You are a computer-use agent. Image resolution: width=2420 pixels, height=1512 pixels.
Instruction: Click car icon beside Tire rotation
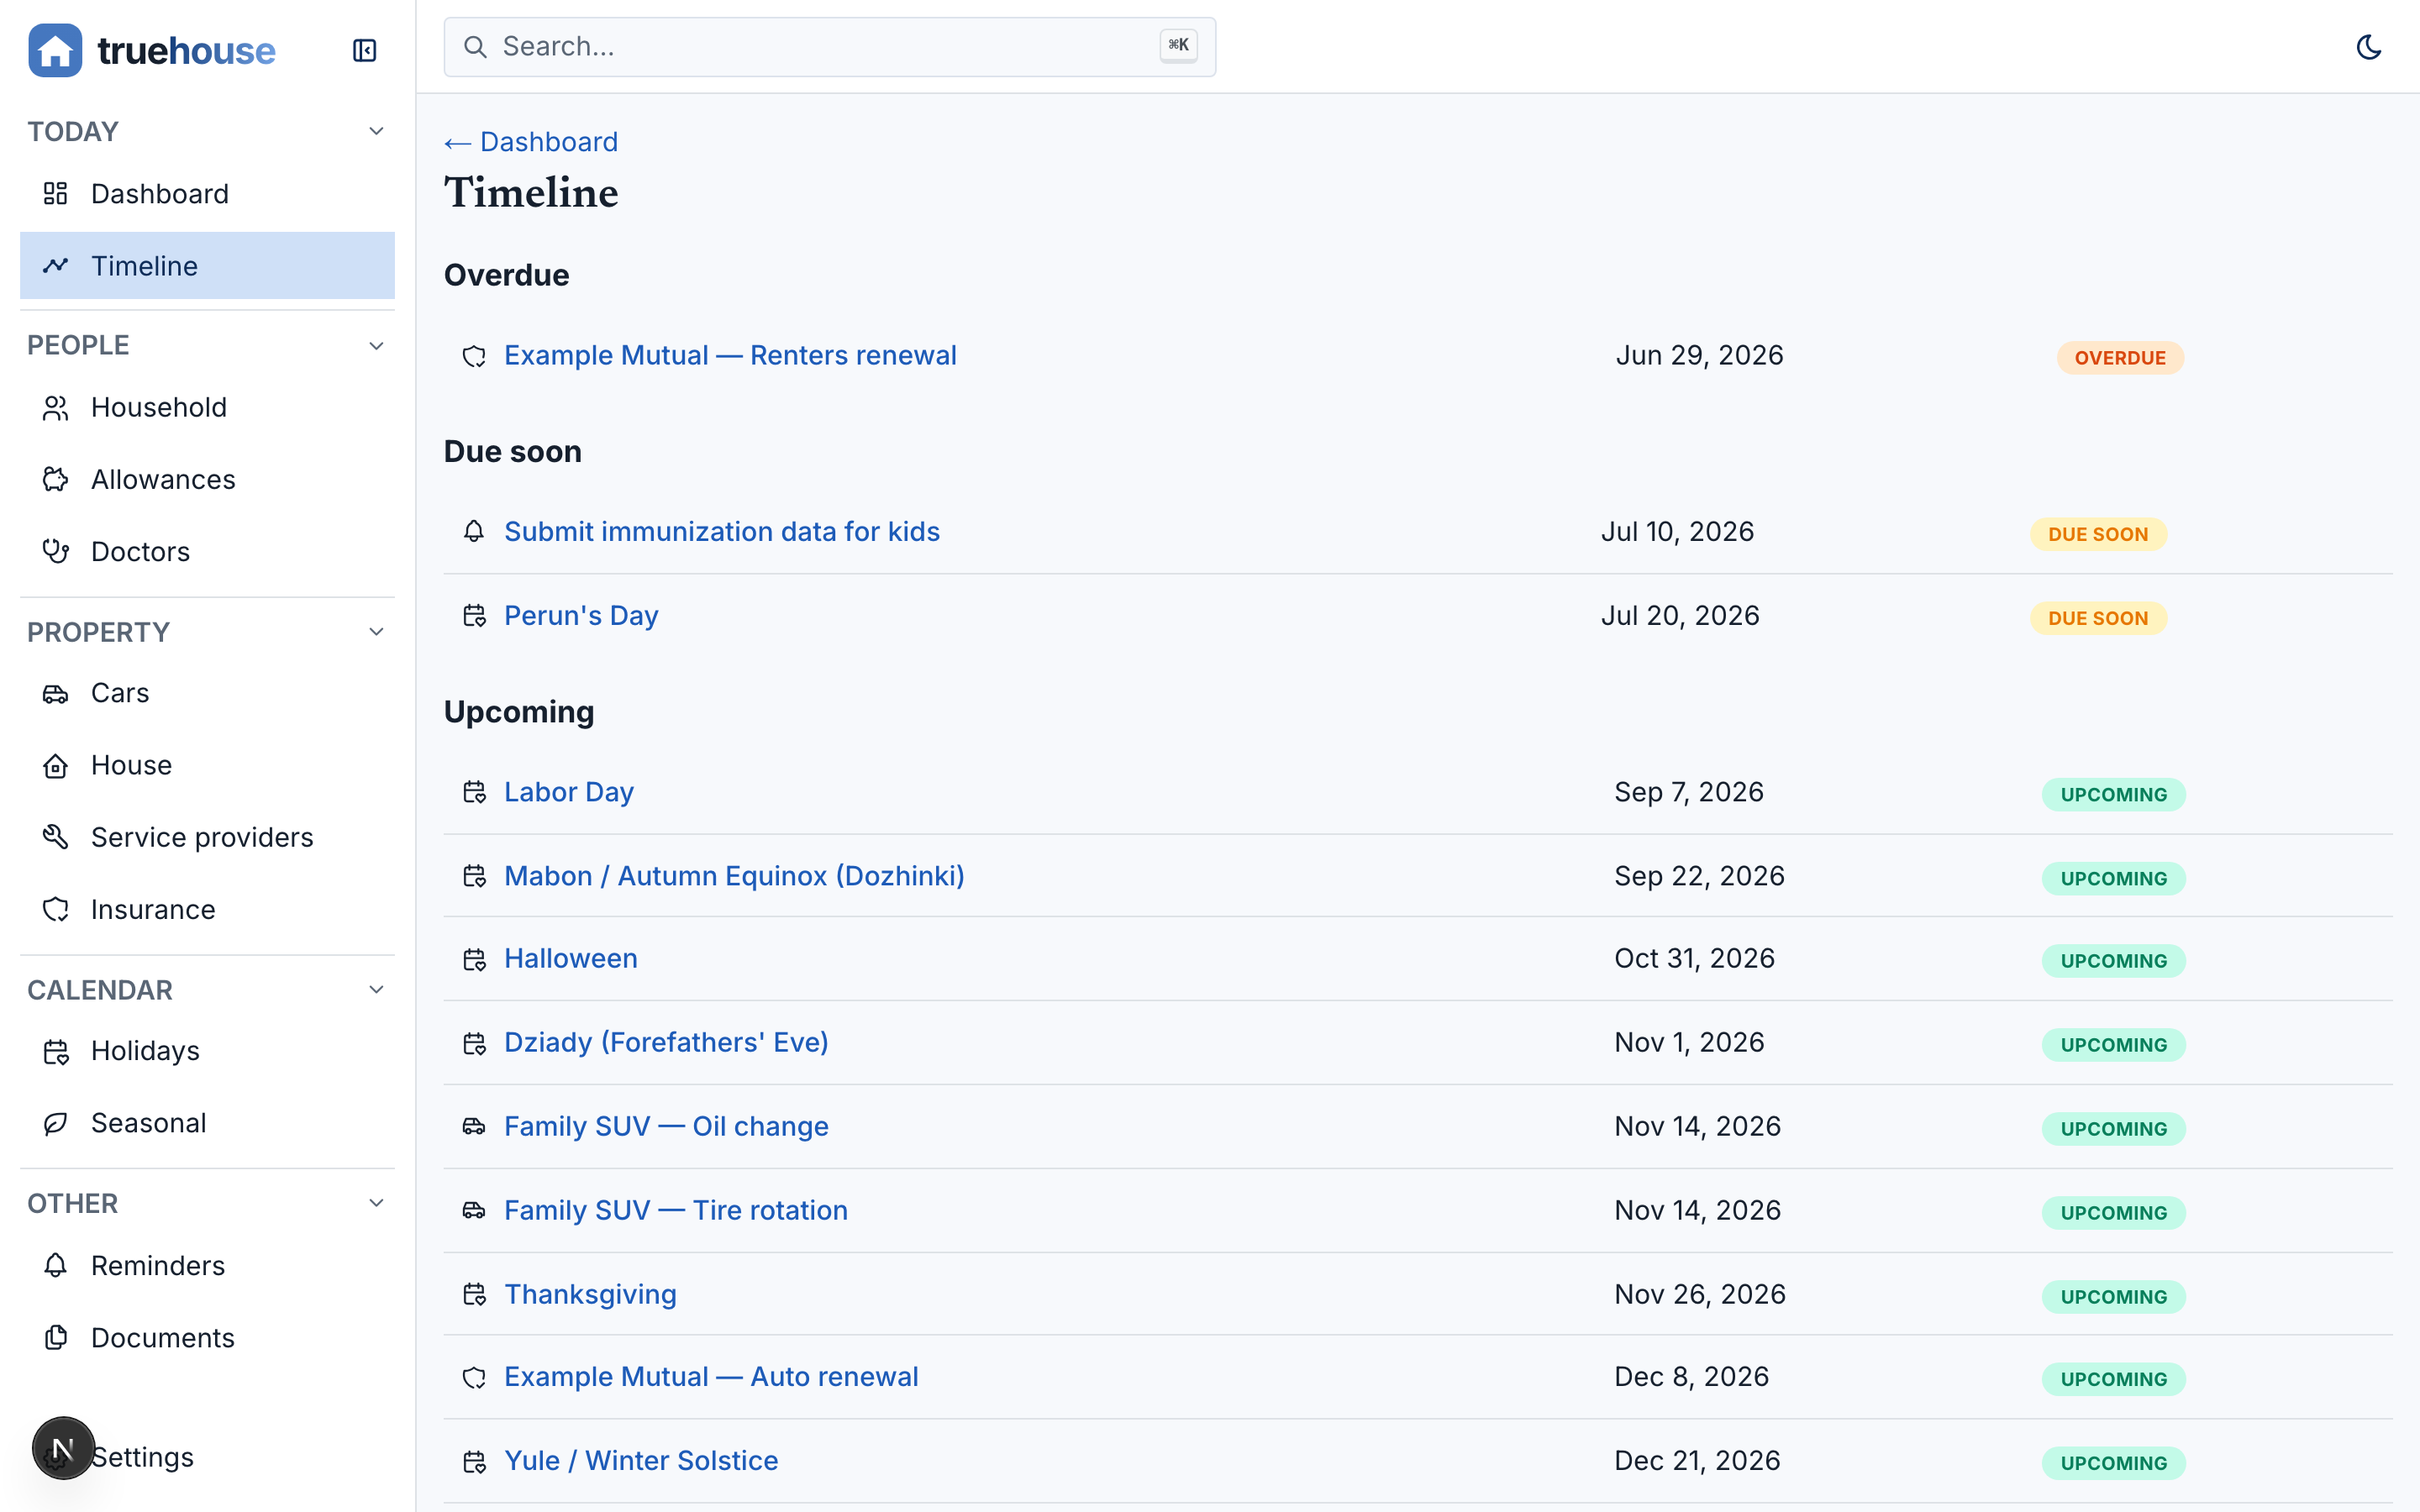point(474,1210)
